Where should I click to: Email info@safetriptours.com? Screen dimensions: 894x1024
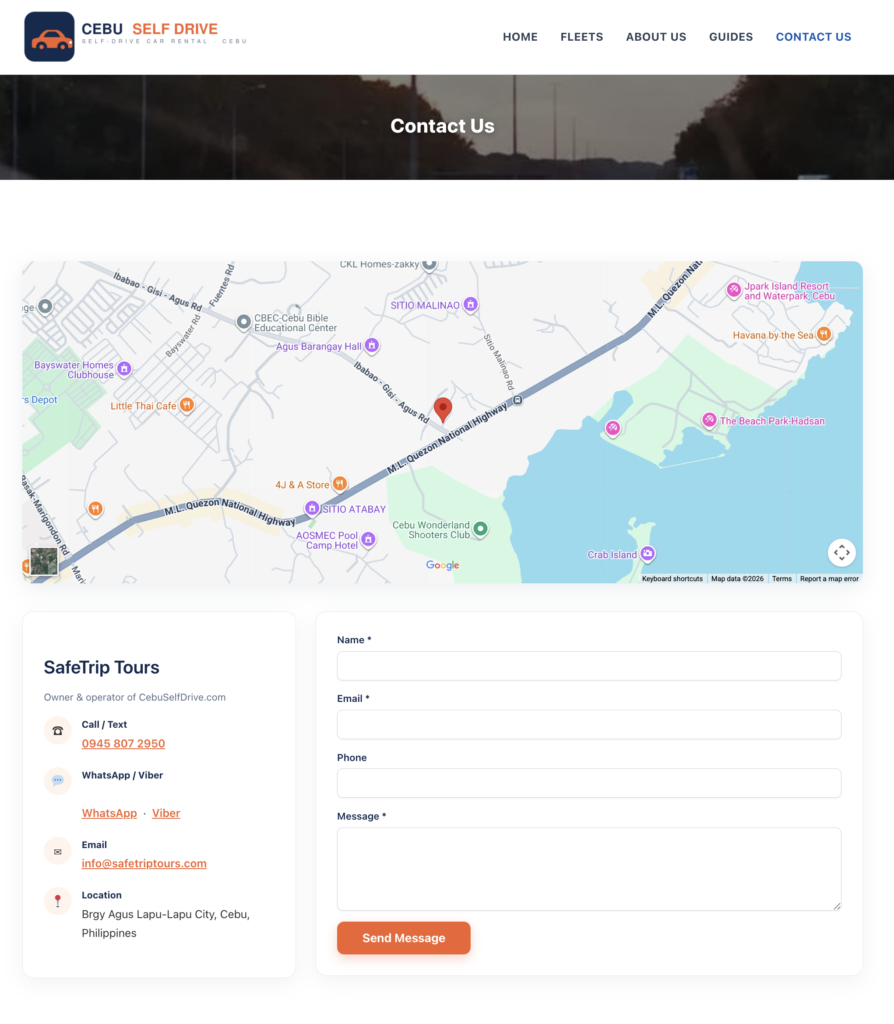pos(144,863)
